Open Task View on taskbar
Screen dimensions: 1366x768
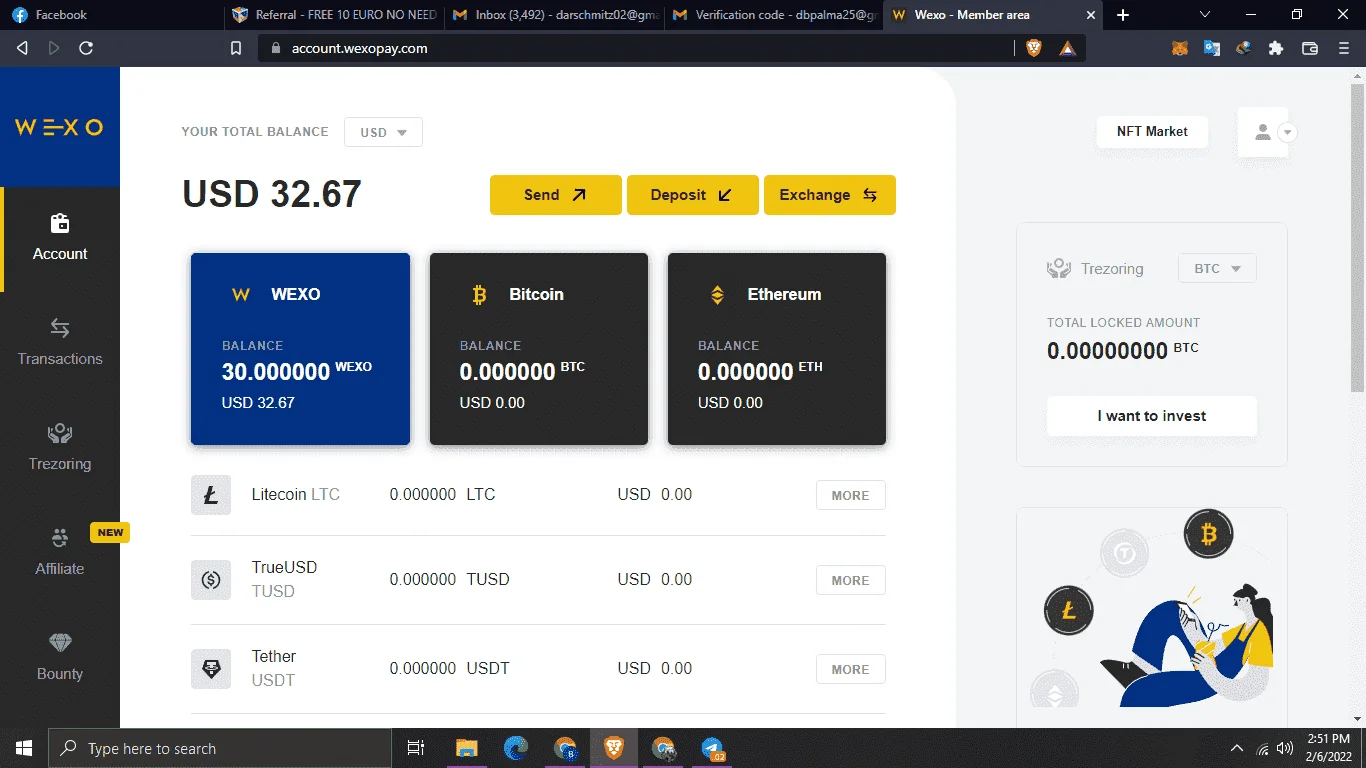[416, 748]
